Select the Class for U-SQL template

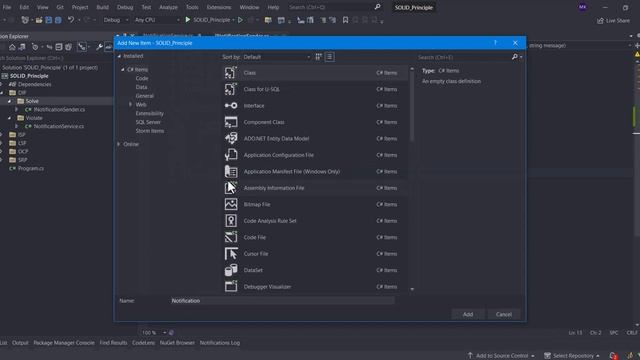(315, 89)
